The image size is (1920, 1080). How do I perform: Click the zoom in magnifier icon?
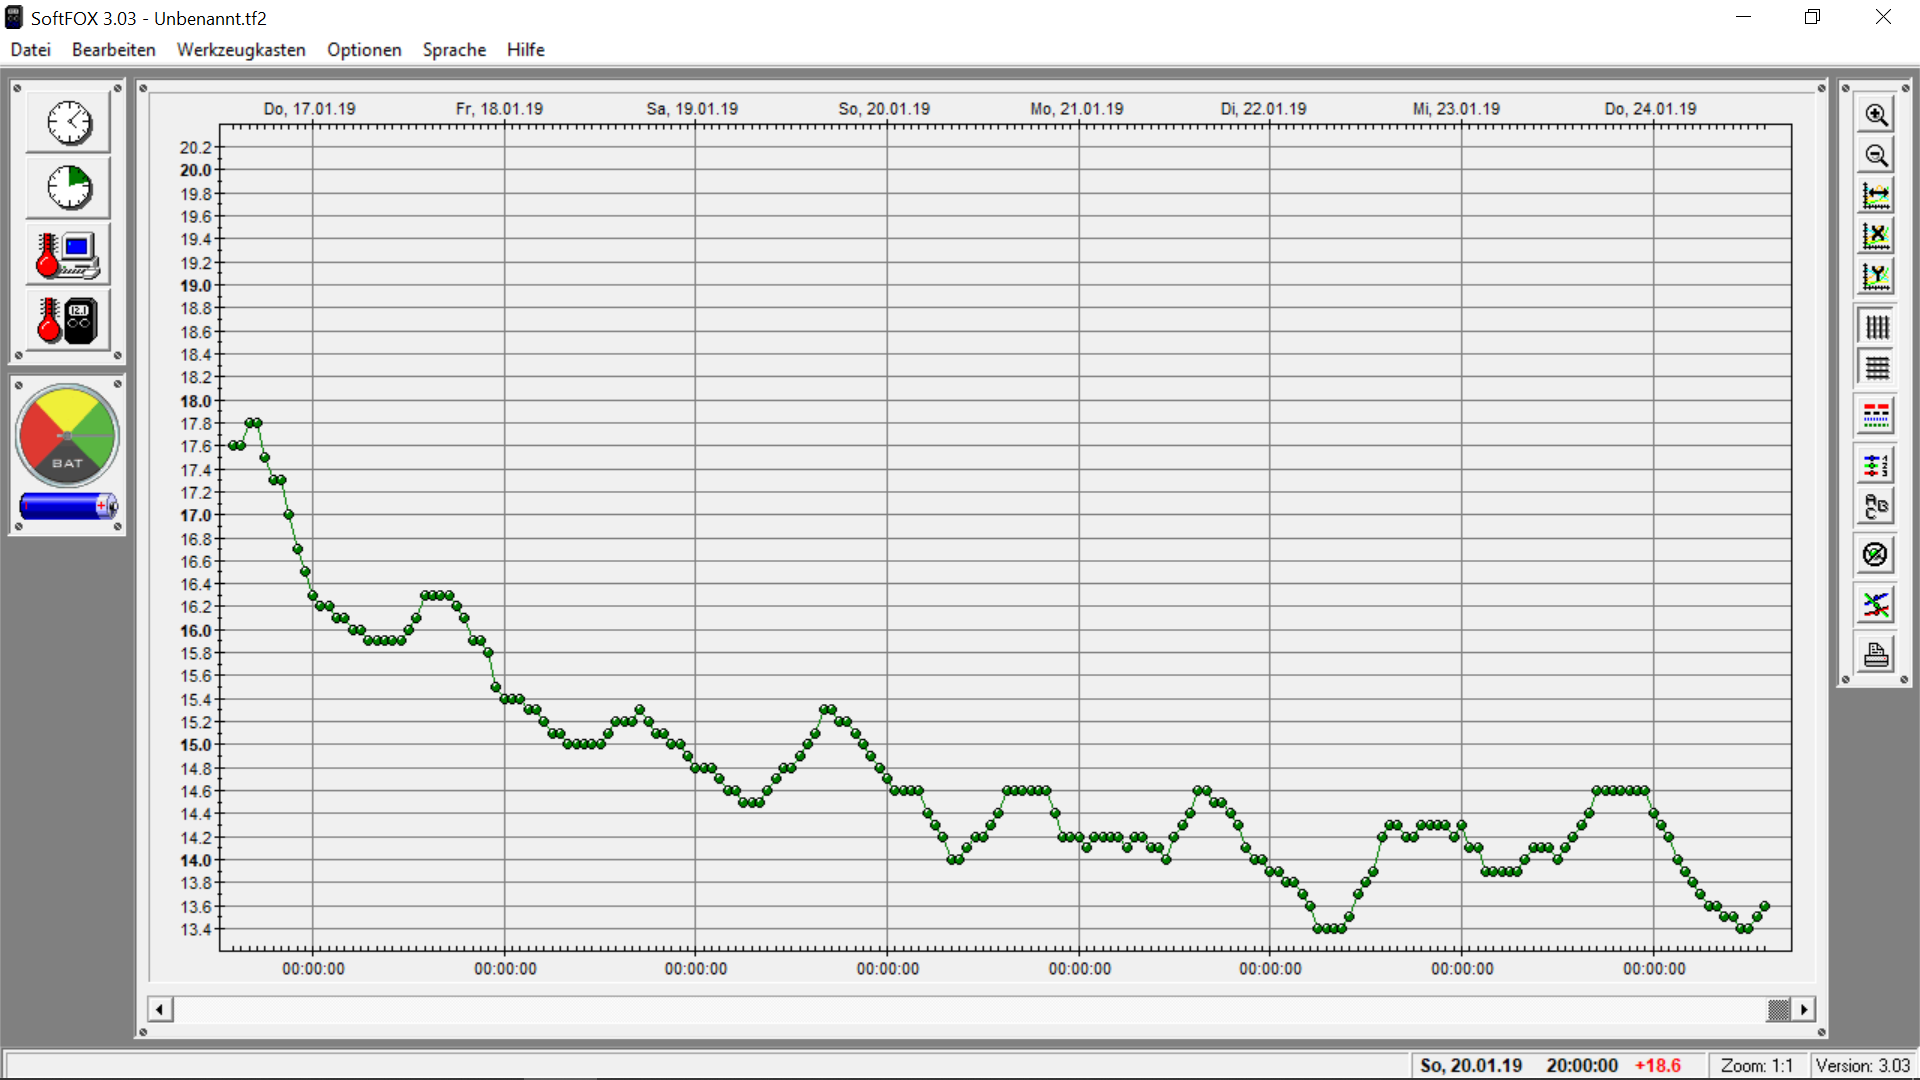(1876, 115)
